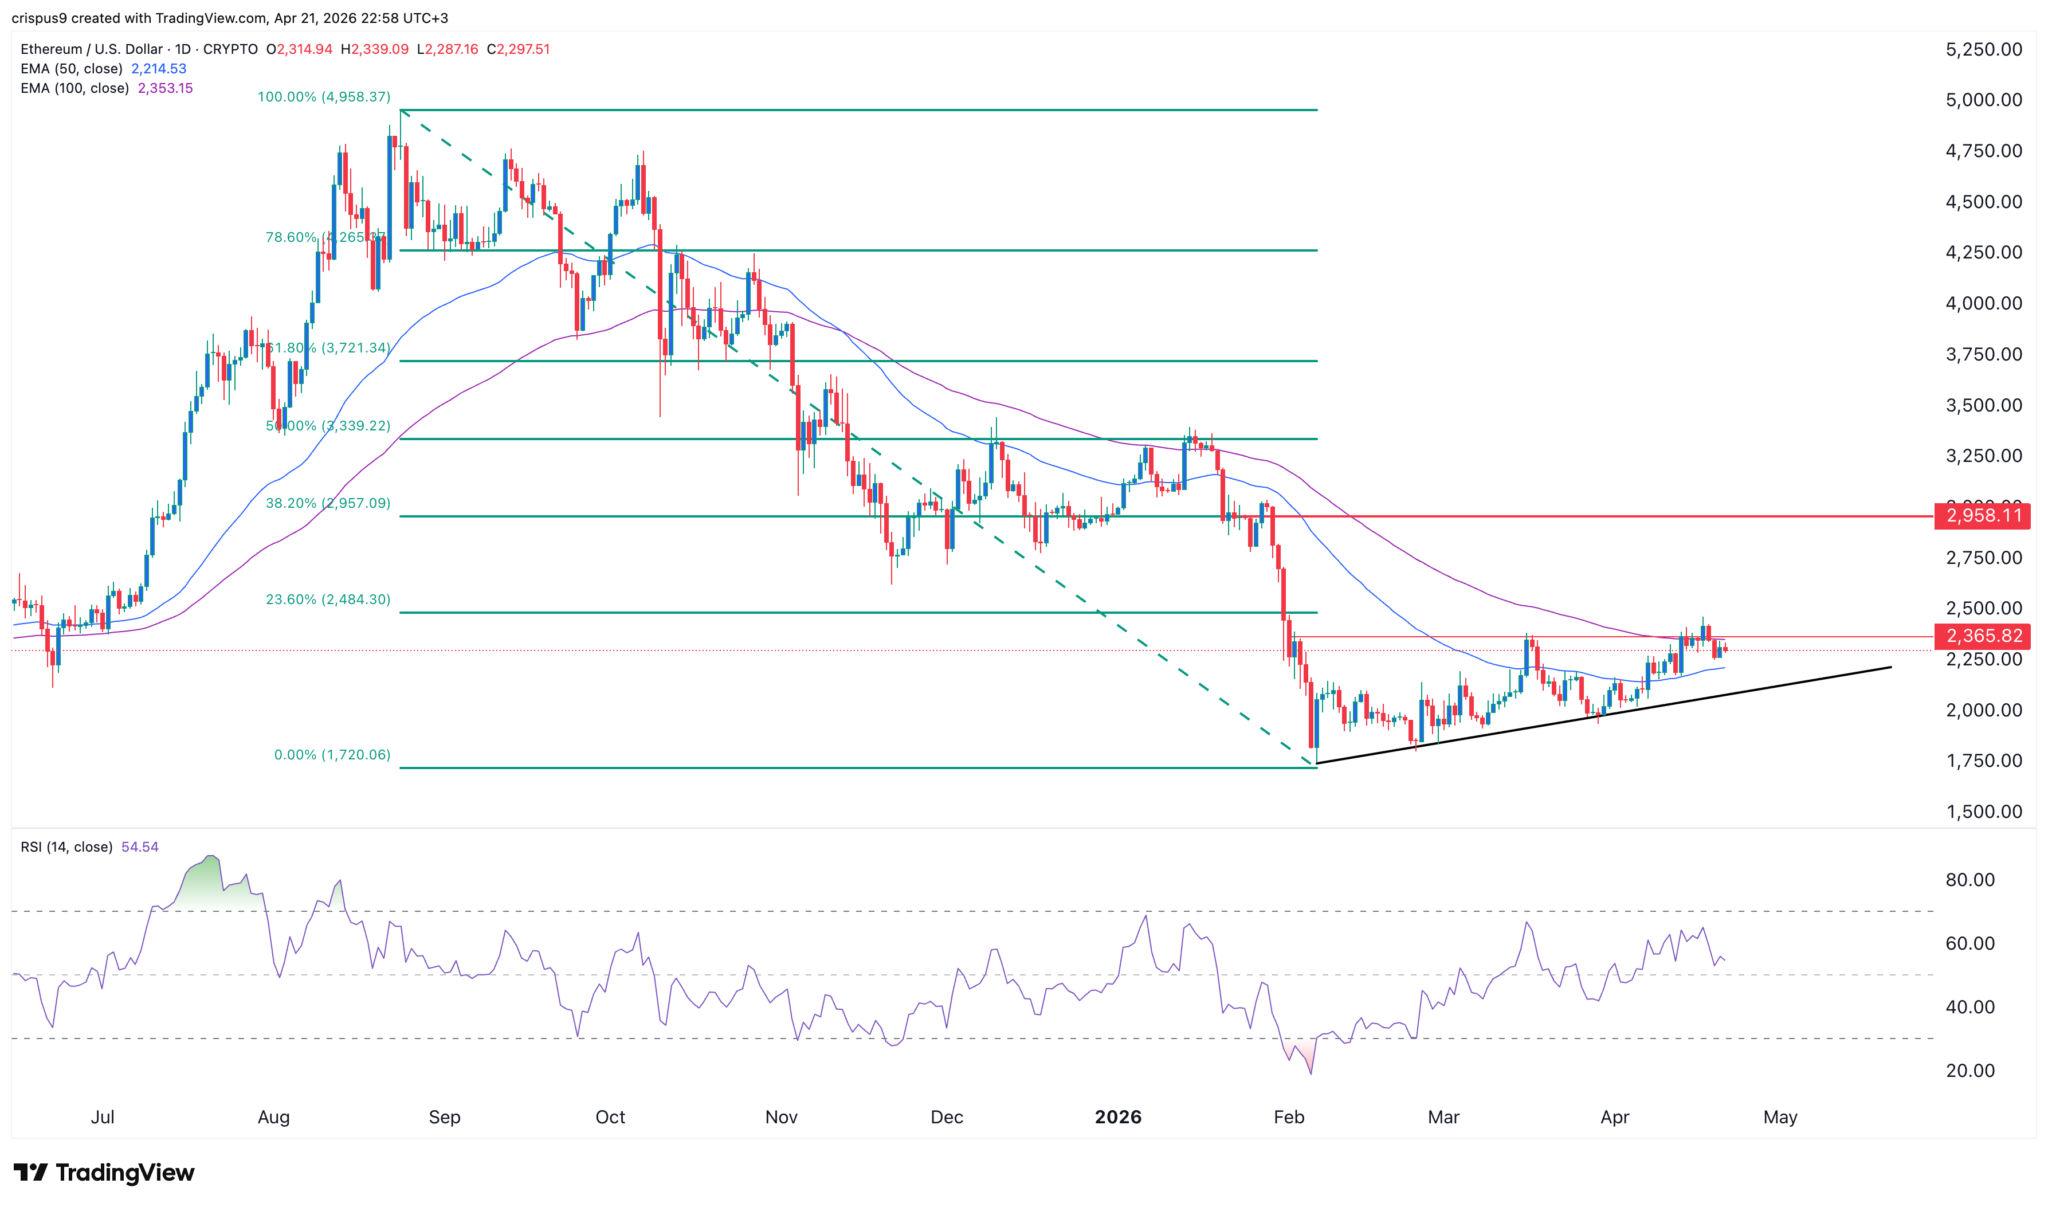Click the 5,000.00 price axis label
The width and height of the screenshot is (2048, 1207).
click(x=1985, y=100)
